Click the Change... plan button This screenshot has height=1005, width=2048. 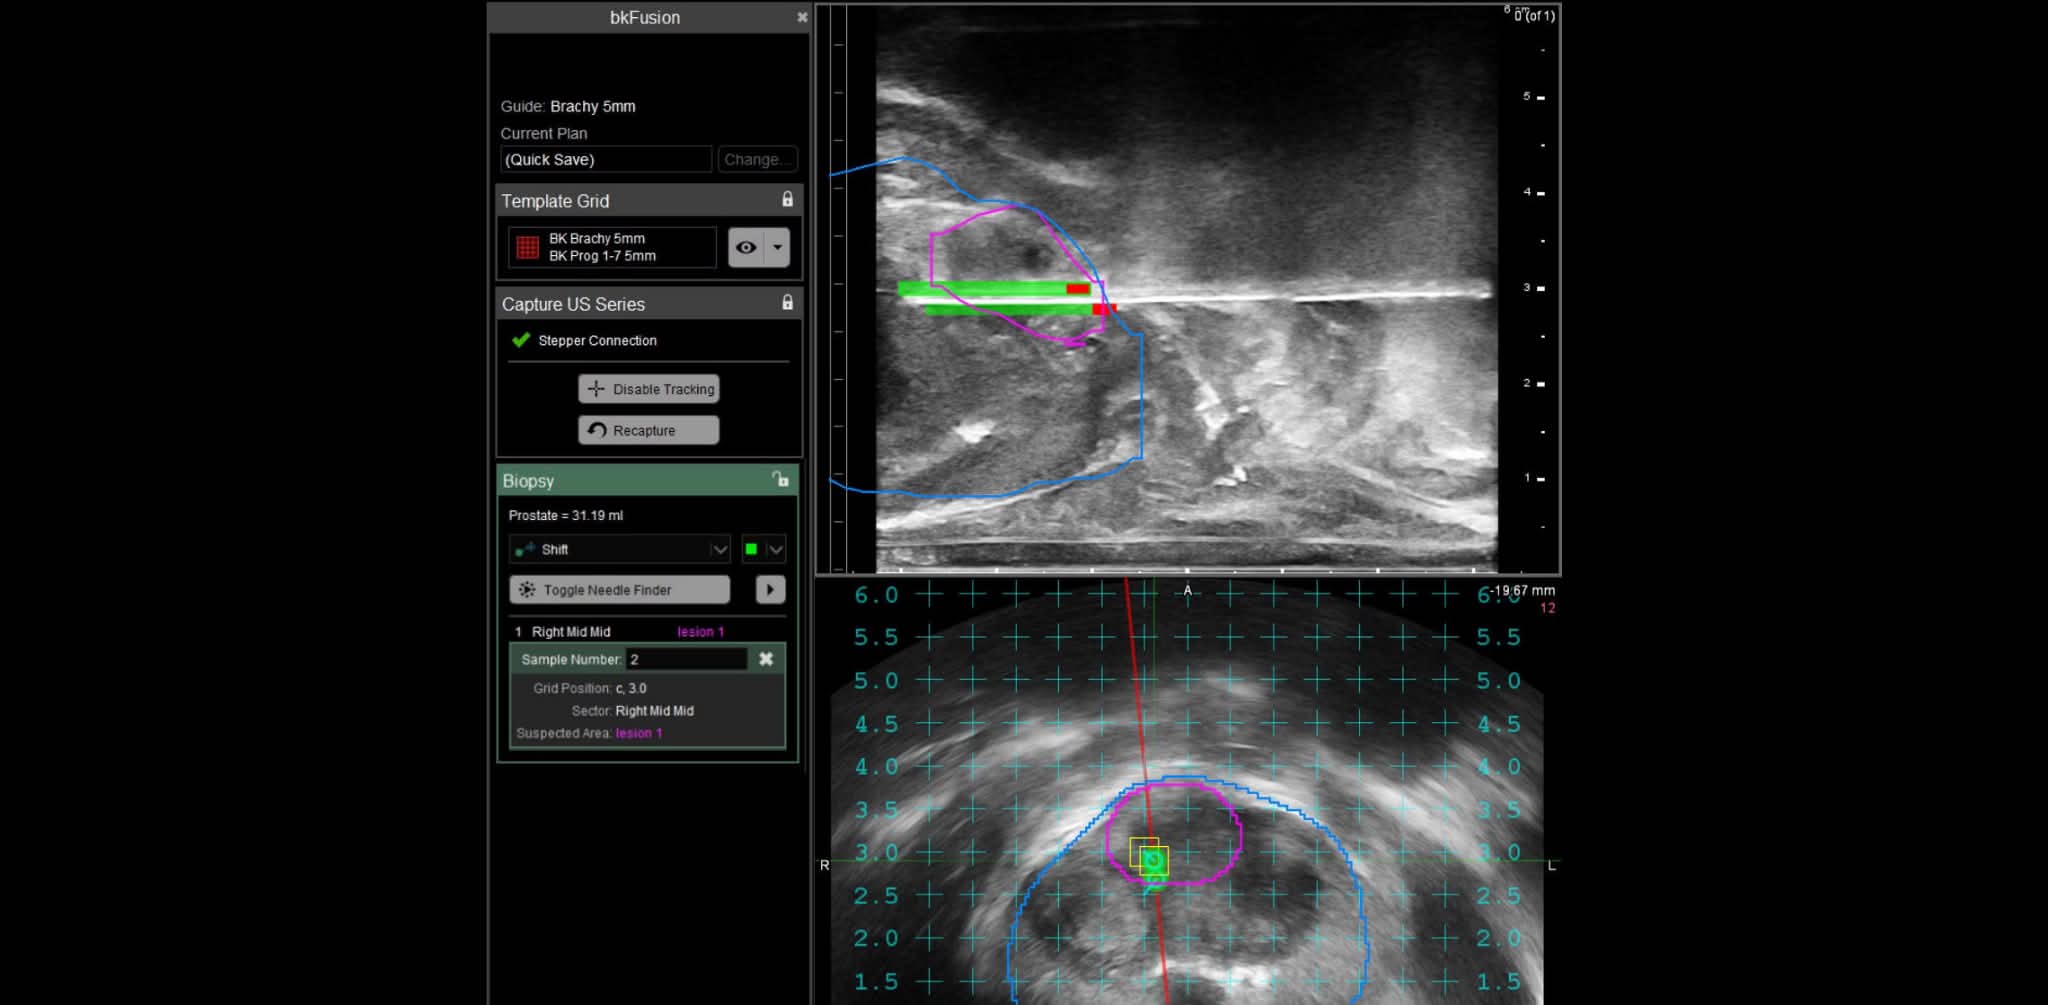point(758,159)
